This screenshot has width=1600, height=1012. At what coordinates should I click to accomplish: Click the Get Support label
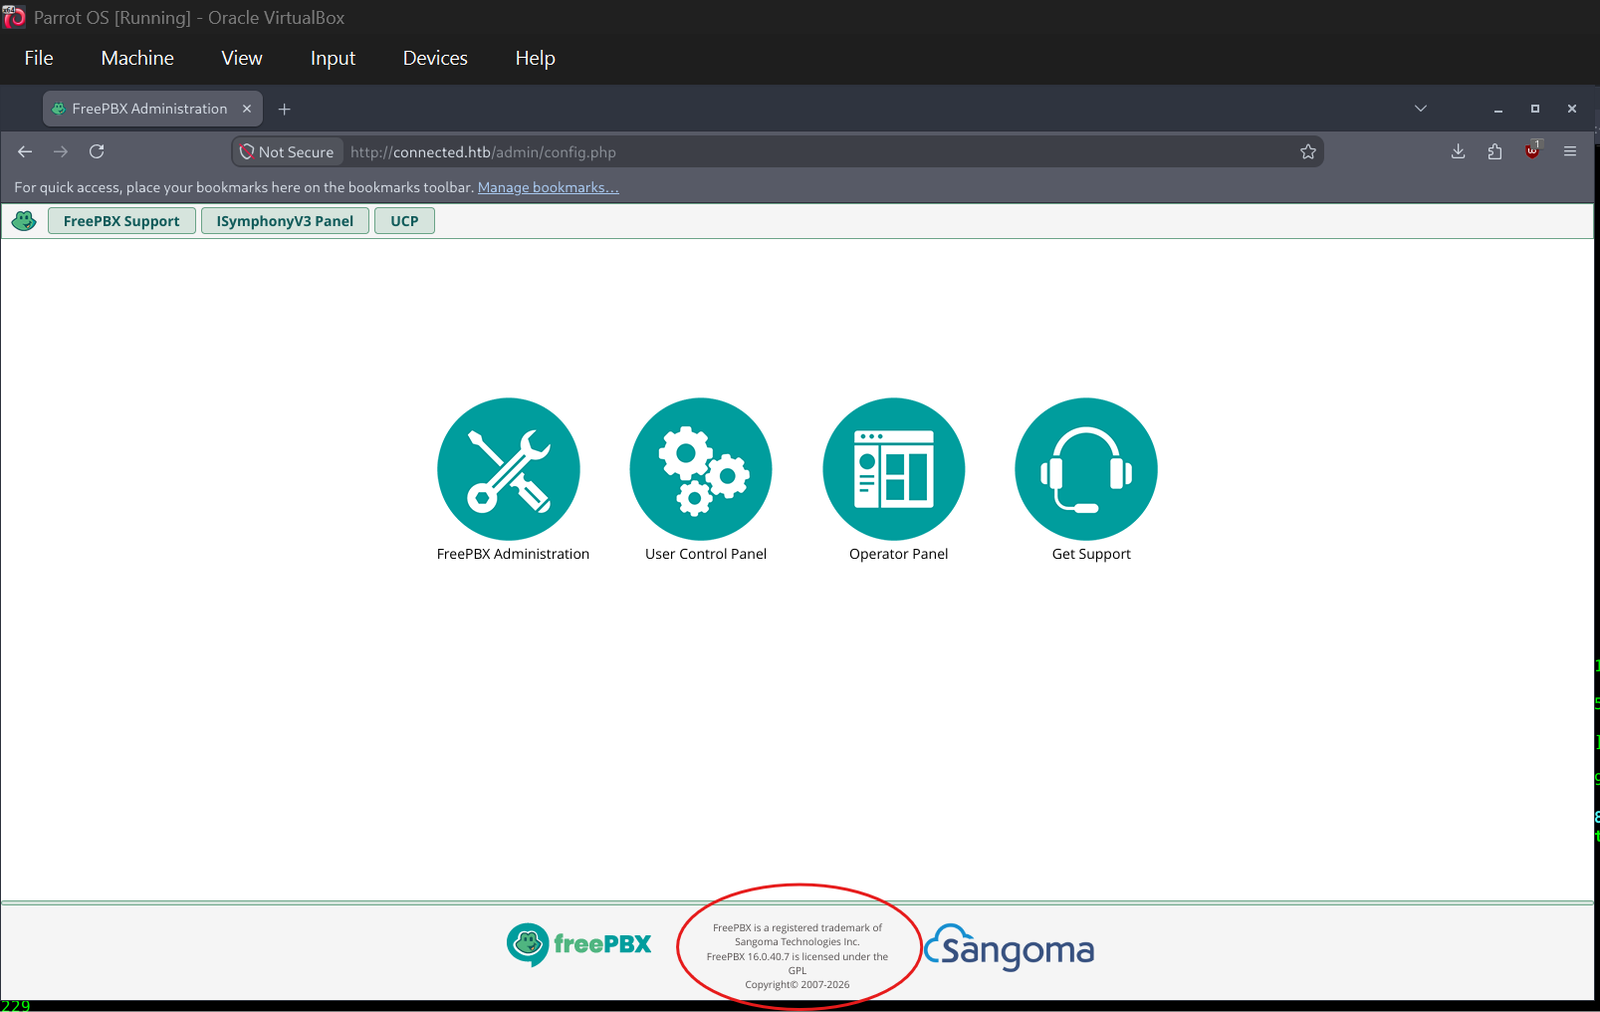pos(1091,554)
